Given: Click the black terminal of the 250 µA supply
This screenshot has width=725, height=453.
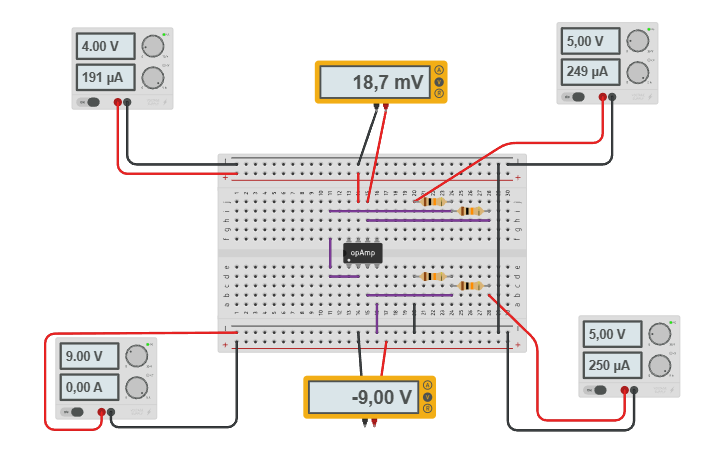Looking at the screenshot, I should click(634, 390).
